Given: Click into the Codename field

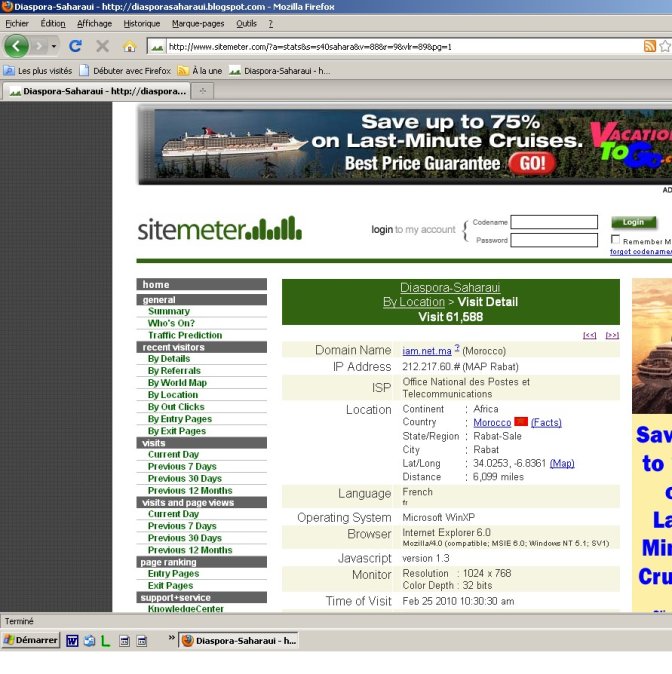Looking at the screenshot, I should (554, 222).
